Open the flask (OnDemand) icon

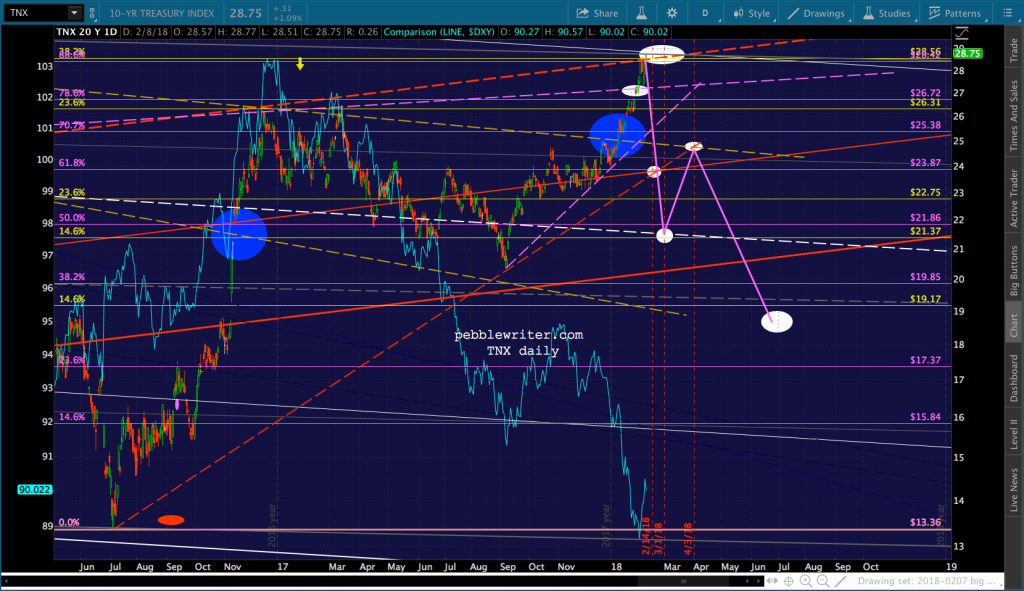tap(641, 13)
